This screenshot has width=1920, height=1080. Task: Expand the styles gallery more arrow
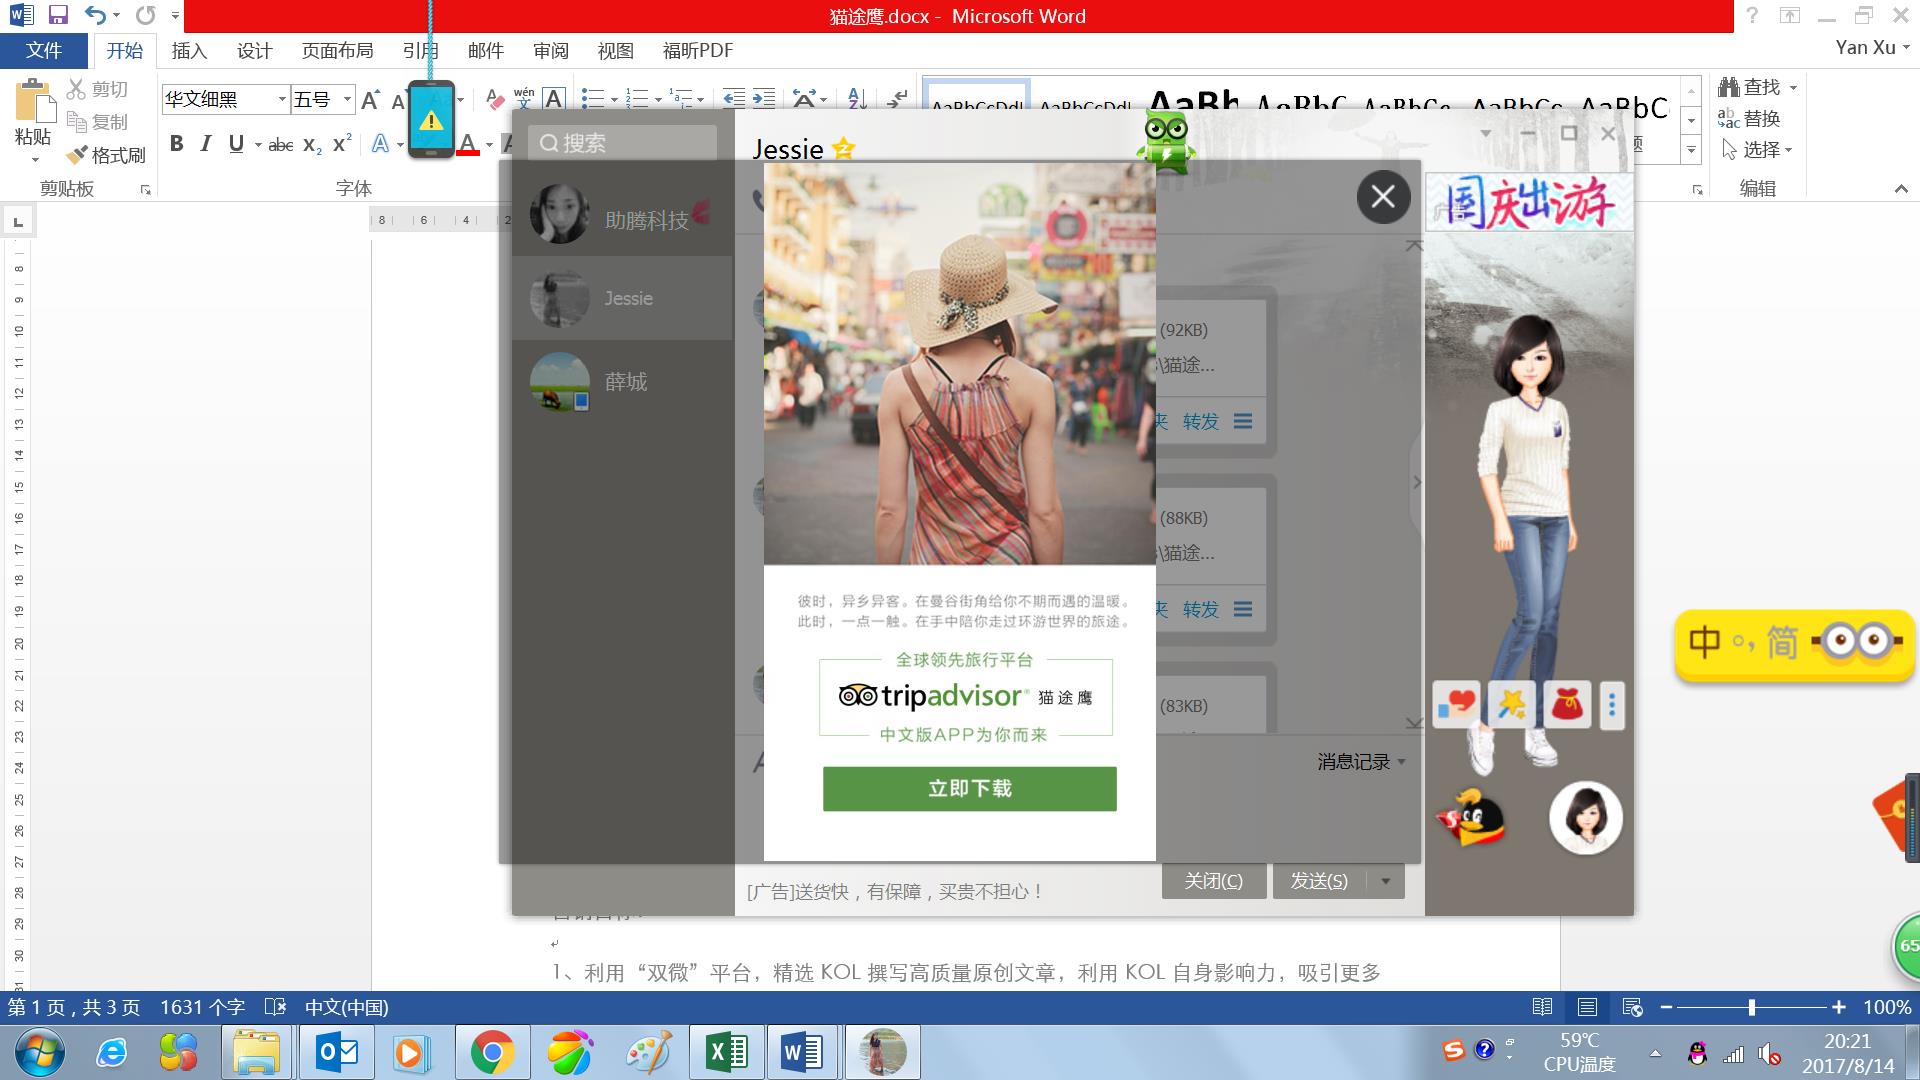point(1691,151)
